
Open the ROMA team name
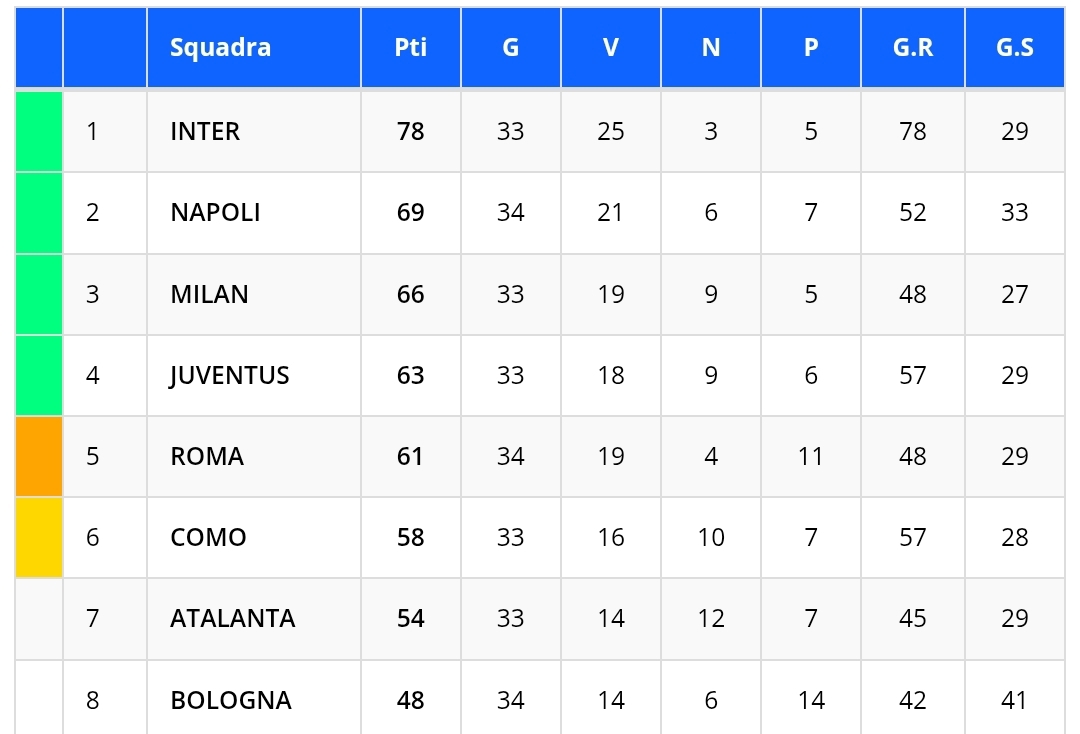pos(207,456)
